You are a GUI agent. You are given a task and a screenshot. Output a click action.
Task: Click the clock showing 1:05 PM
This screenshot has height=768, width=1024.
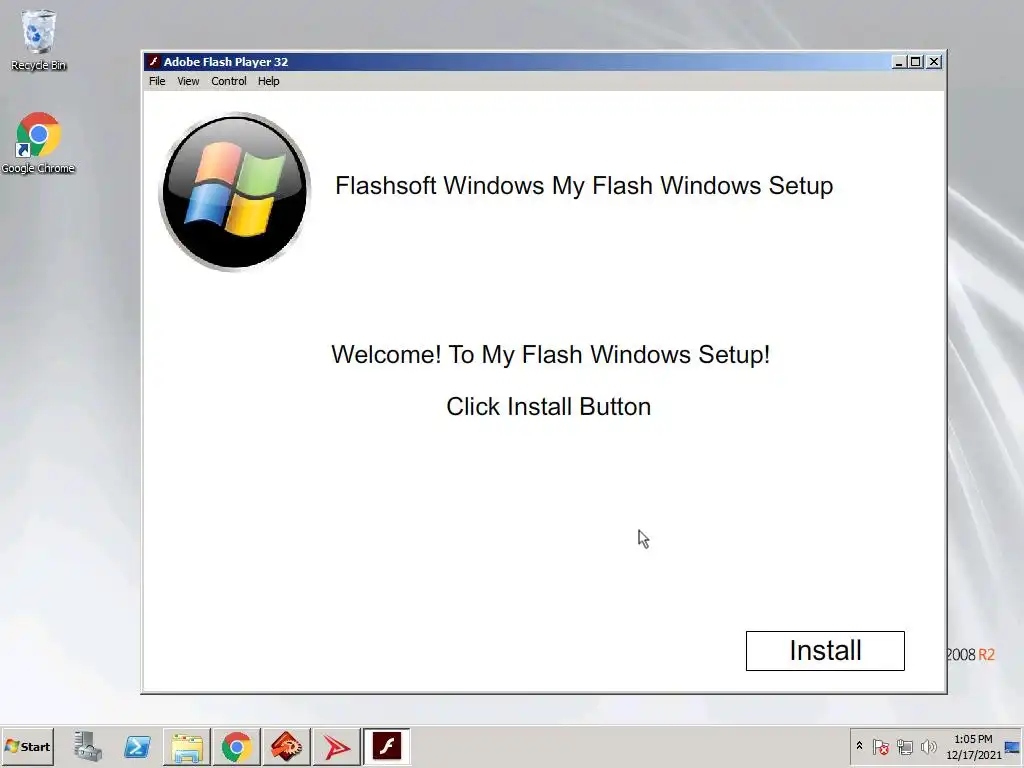click(x=973, y=746)
